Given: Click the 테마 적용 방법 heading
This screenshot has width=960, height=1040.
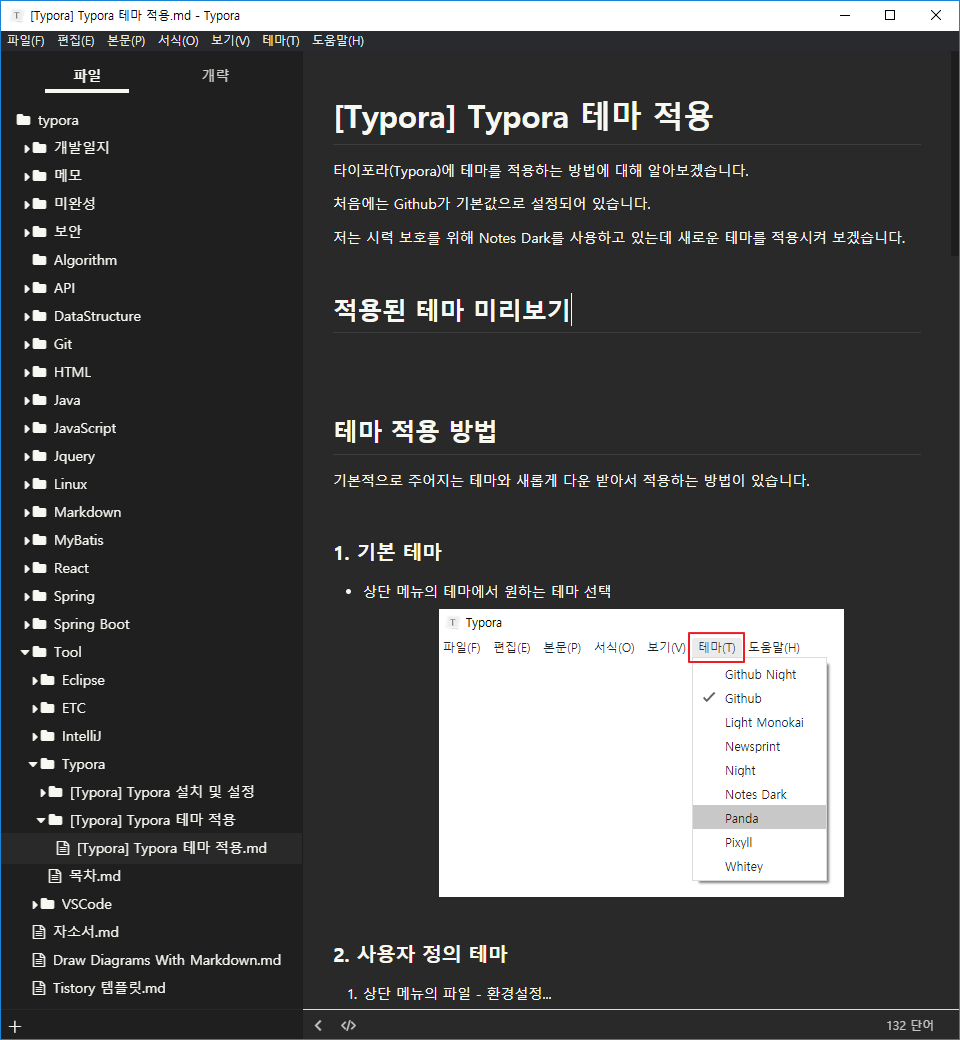Looking at the screenshot, I should 415,431.
